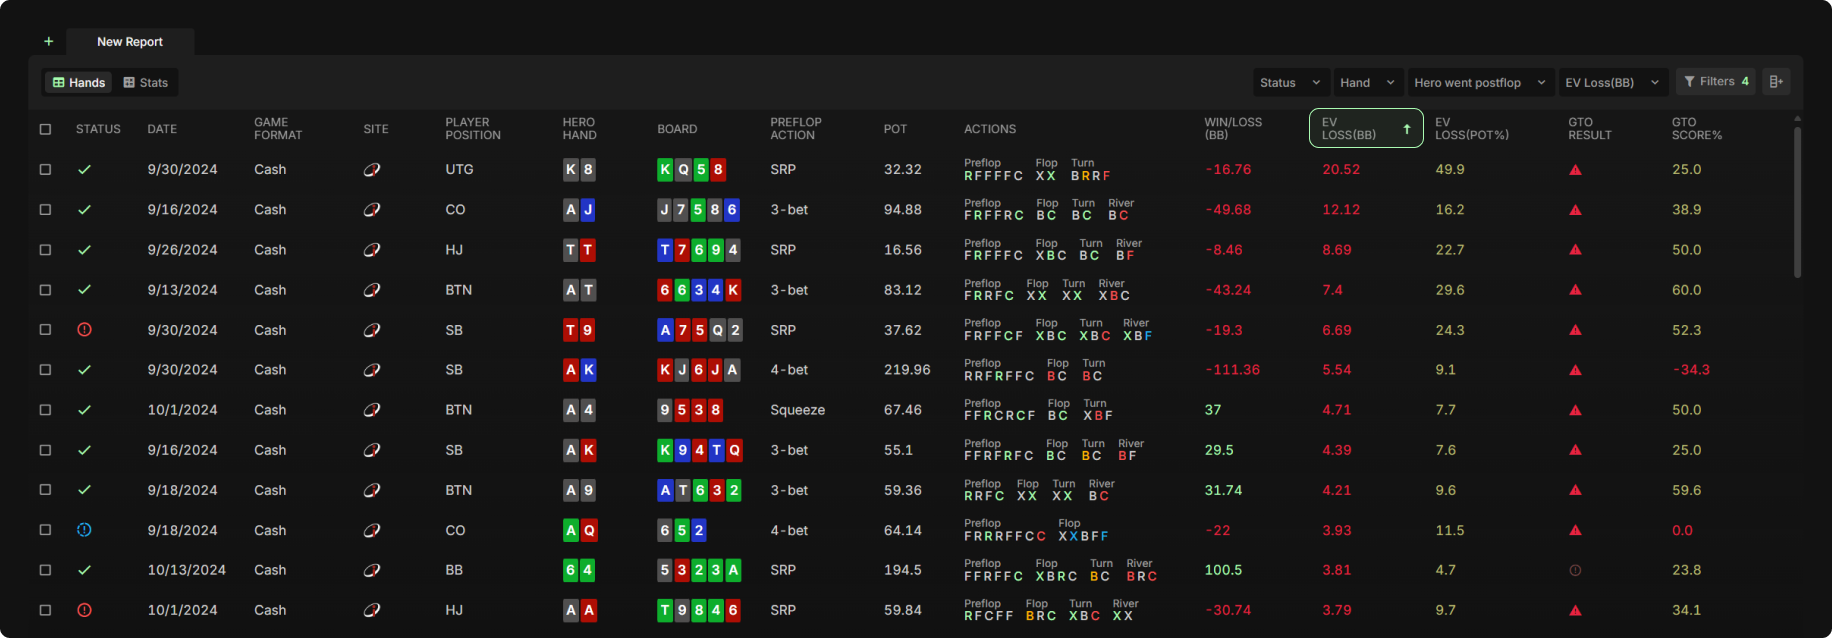Screen dimensions: 1832x638
Task: Click the red GTO result triangle for 4.71 EV loss
Action: click(x=1575, y=410)
